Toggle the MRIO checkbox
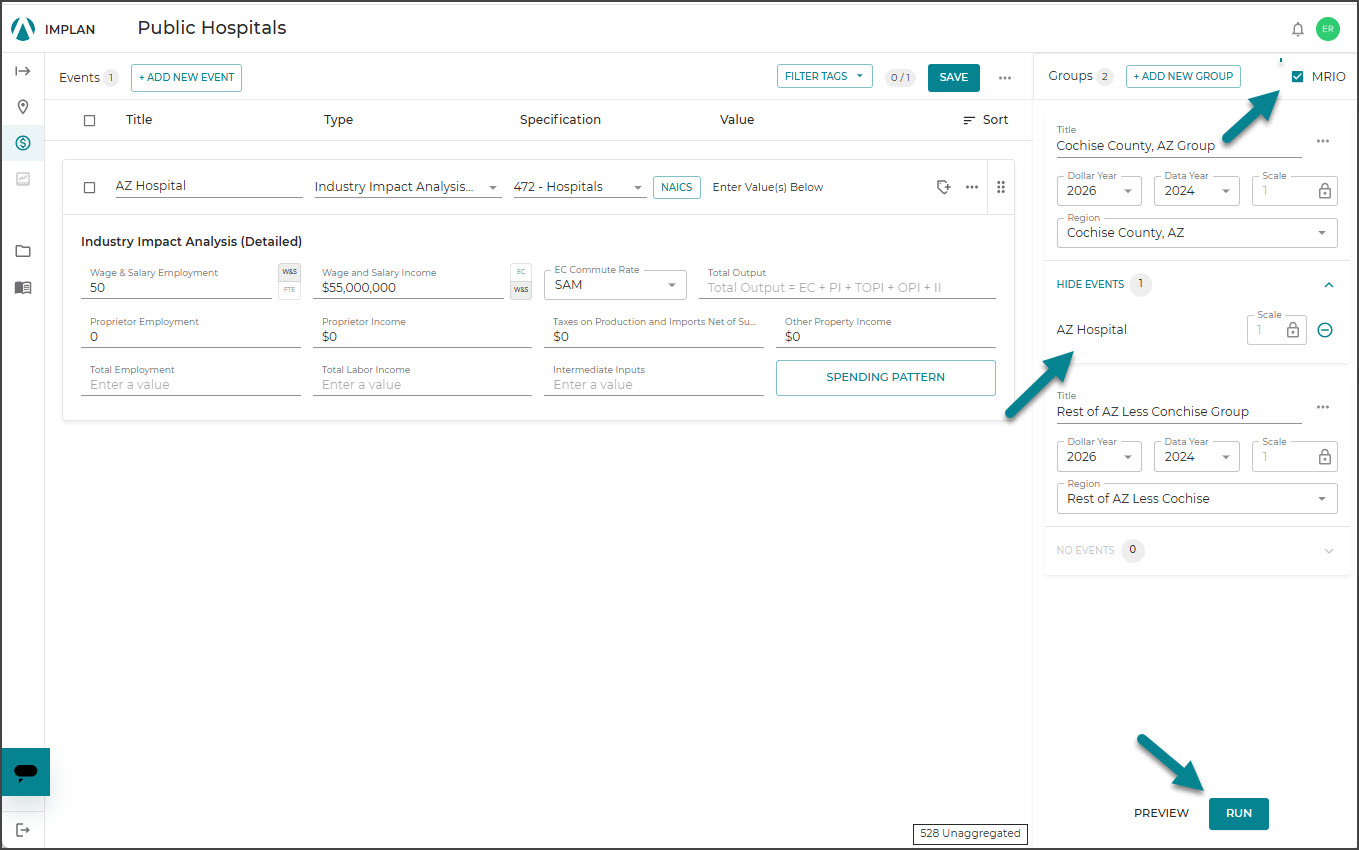The width and height of the screenshot is (1359, 850). pos(1298,77)
